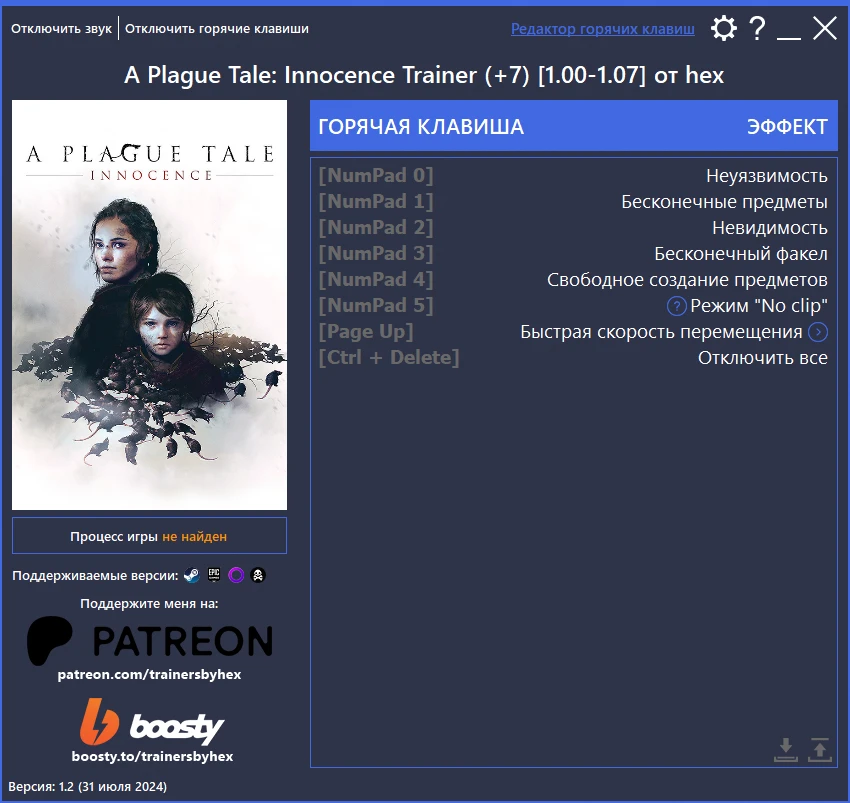Click the skull version compatibility icon
850x803 pixels.
tap(259, 575)
